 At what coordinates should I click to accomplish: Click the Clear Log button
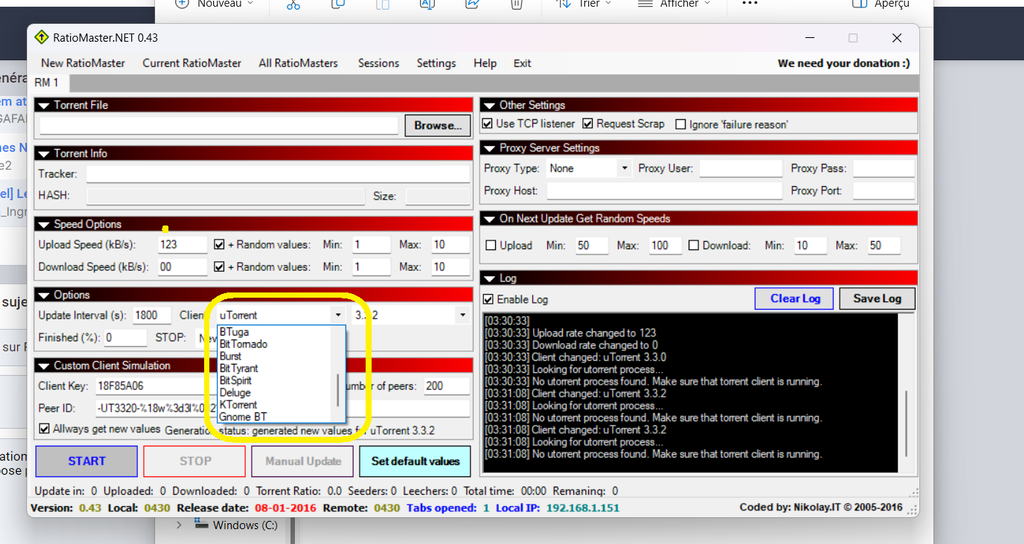coord(795,298)
